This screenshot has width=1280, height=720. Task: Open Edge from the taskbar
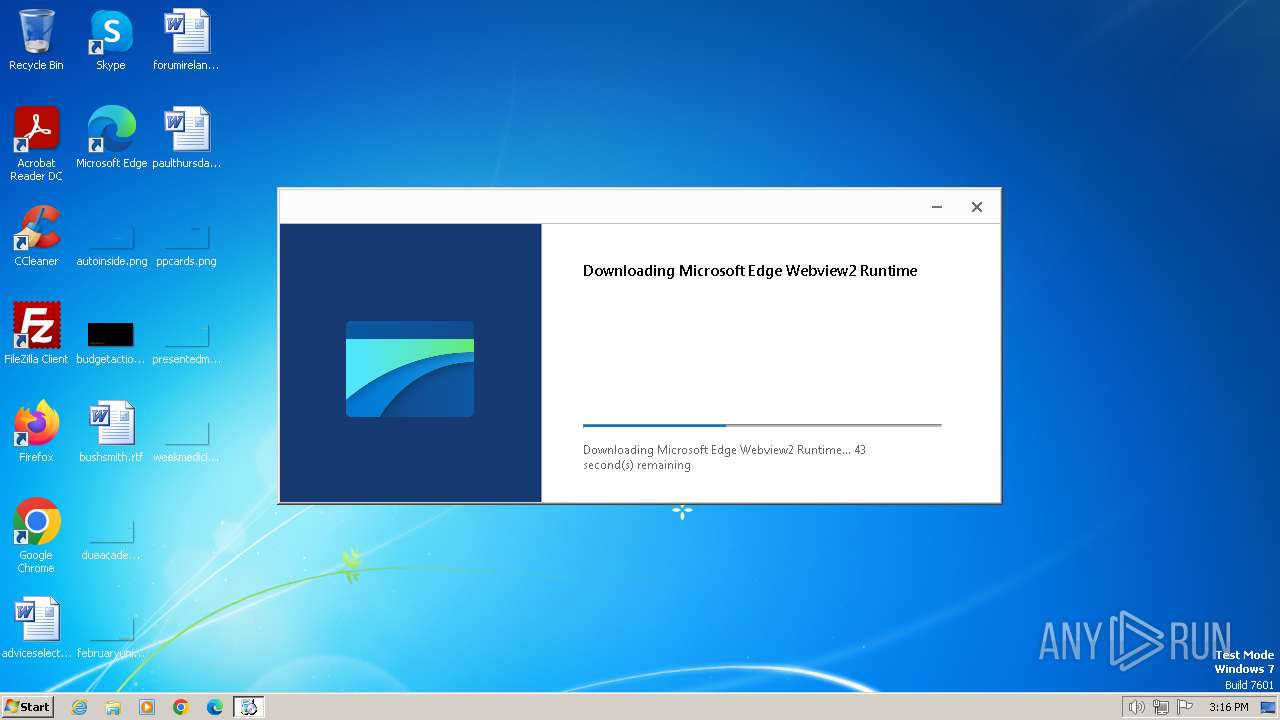[x=215, y=707]
